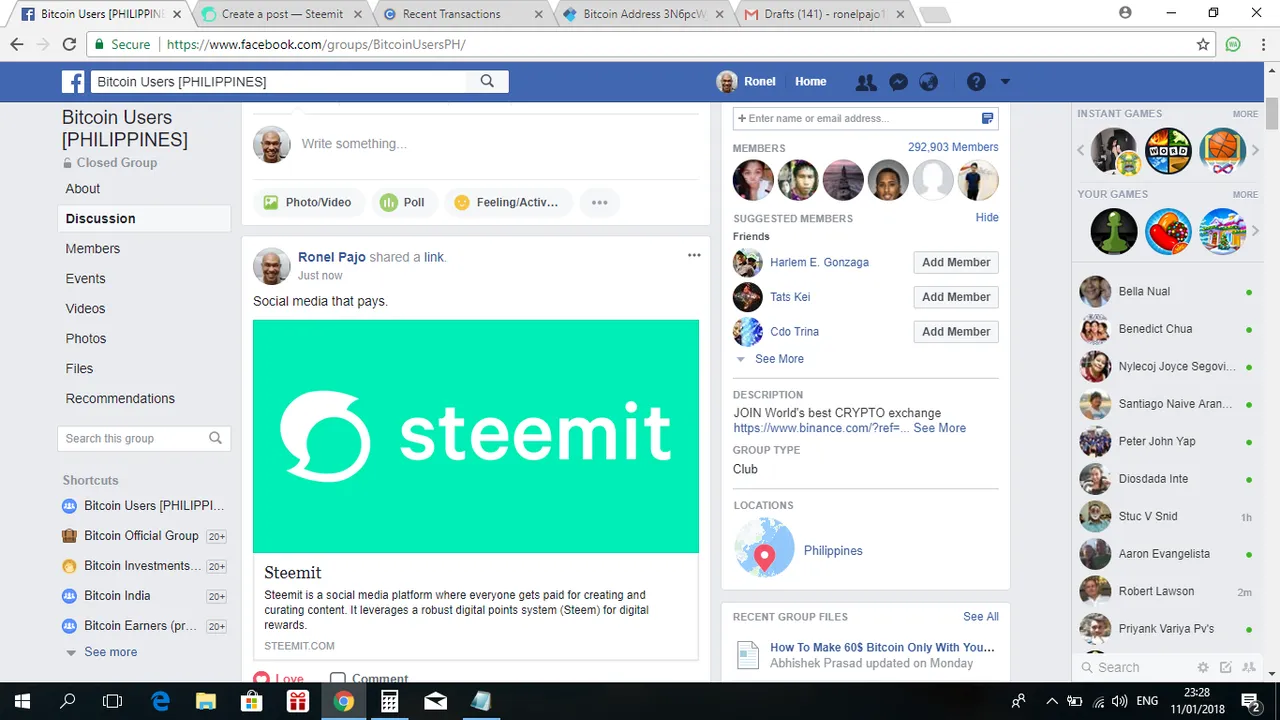Open the 292,903 Members link
Screen dimensions: 1280x720
point(953,147)
